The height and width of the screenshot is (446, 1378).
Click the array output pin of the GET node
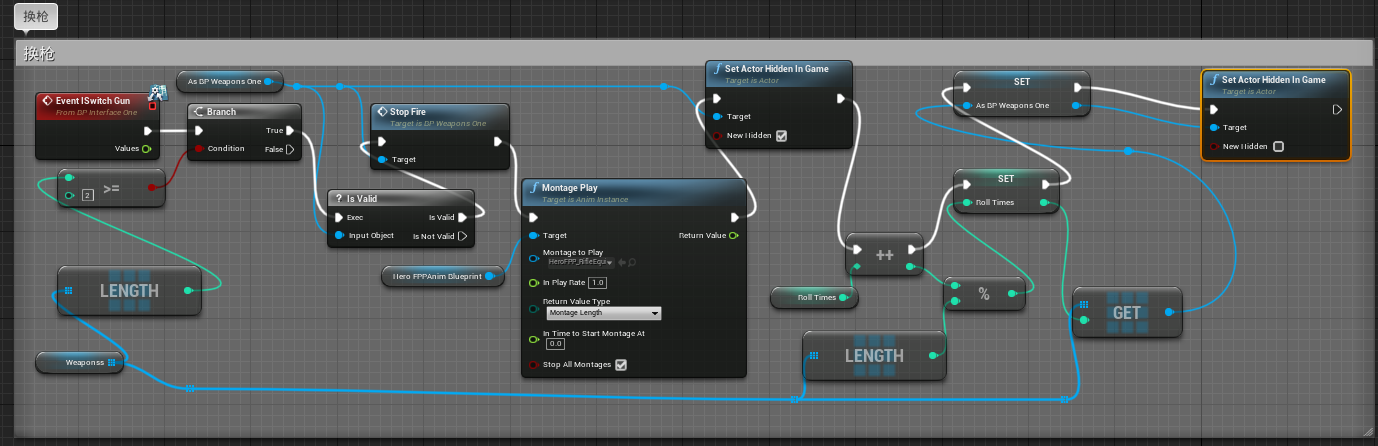click(x=1169, y=312)
